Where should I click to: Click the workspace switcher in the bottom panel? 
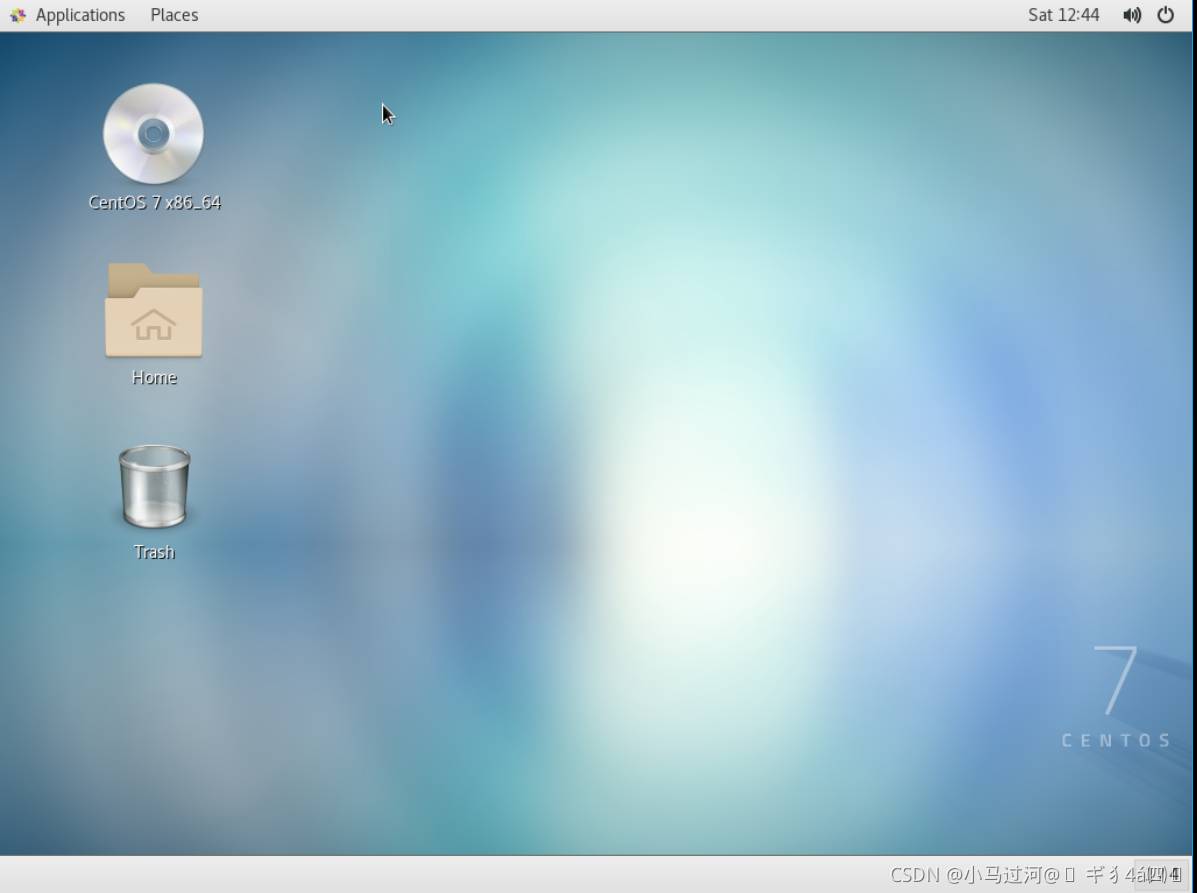tap(1160, 874)
